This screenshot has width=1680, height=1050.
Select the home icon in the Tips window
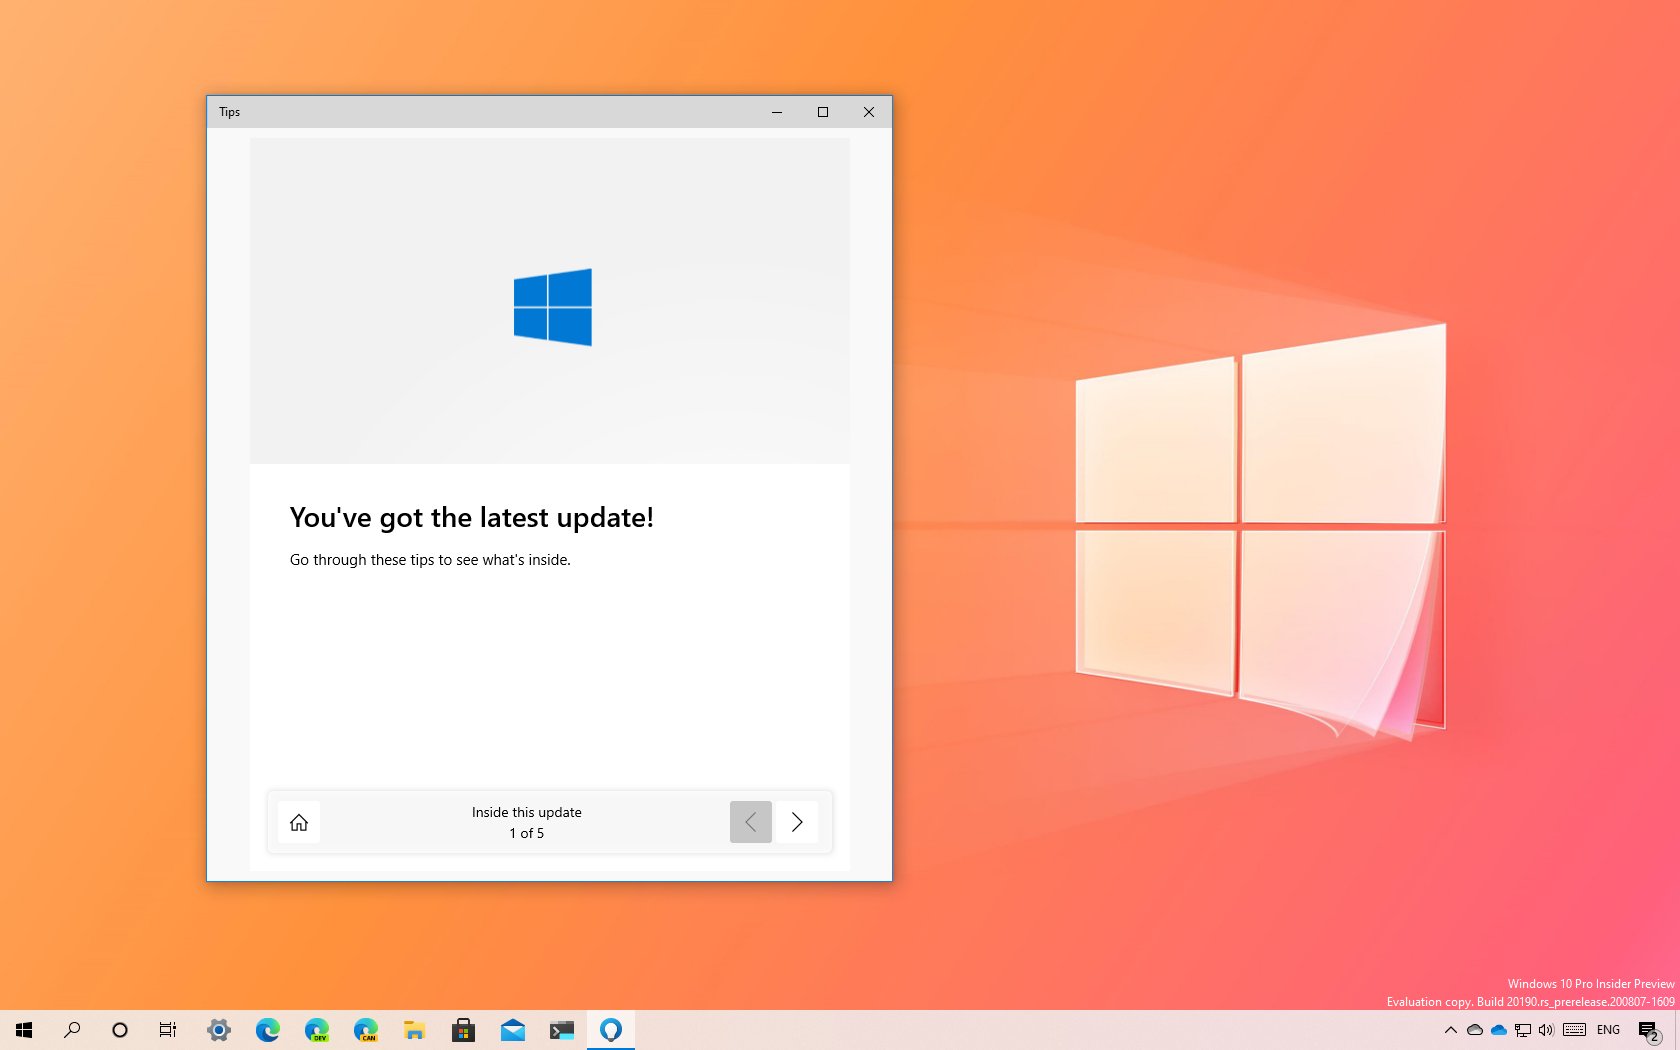[x=298, y=822]
